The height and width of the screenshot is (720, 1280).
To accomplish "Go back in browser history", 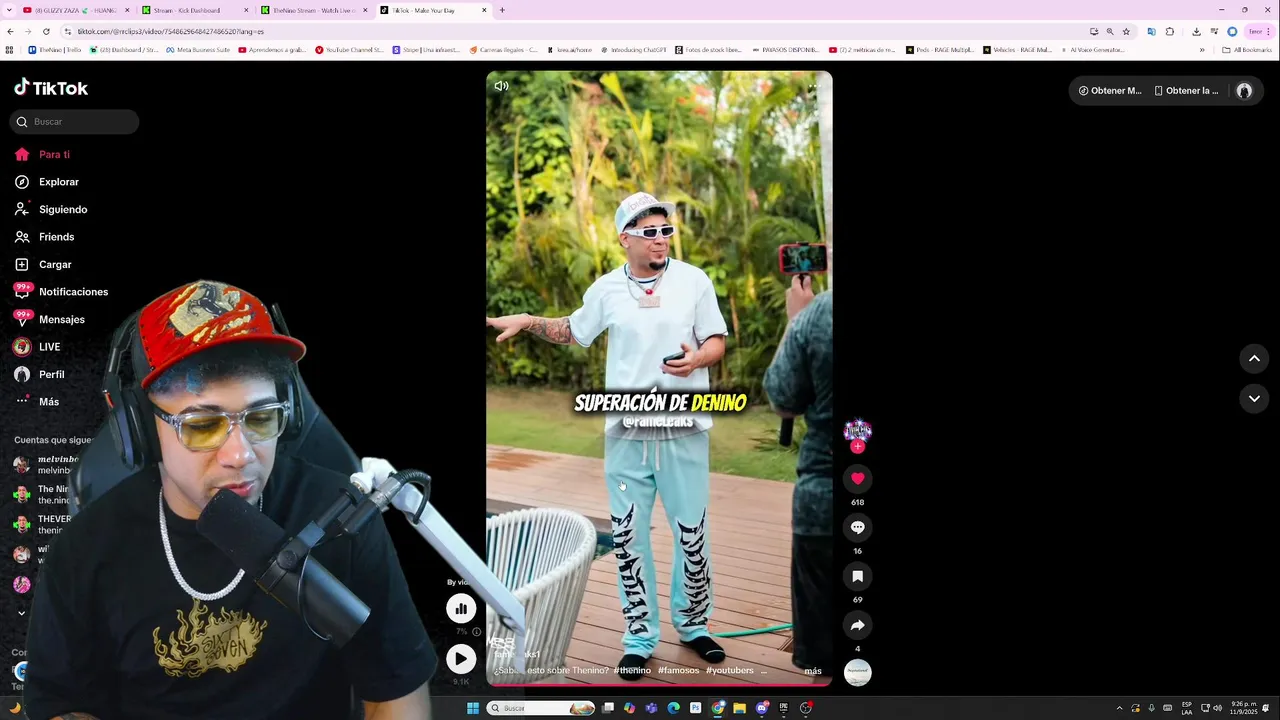I will tap(10, 31).
